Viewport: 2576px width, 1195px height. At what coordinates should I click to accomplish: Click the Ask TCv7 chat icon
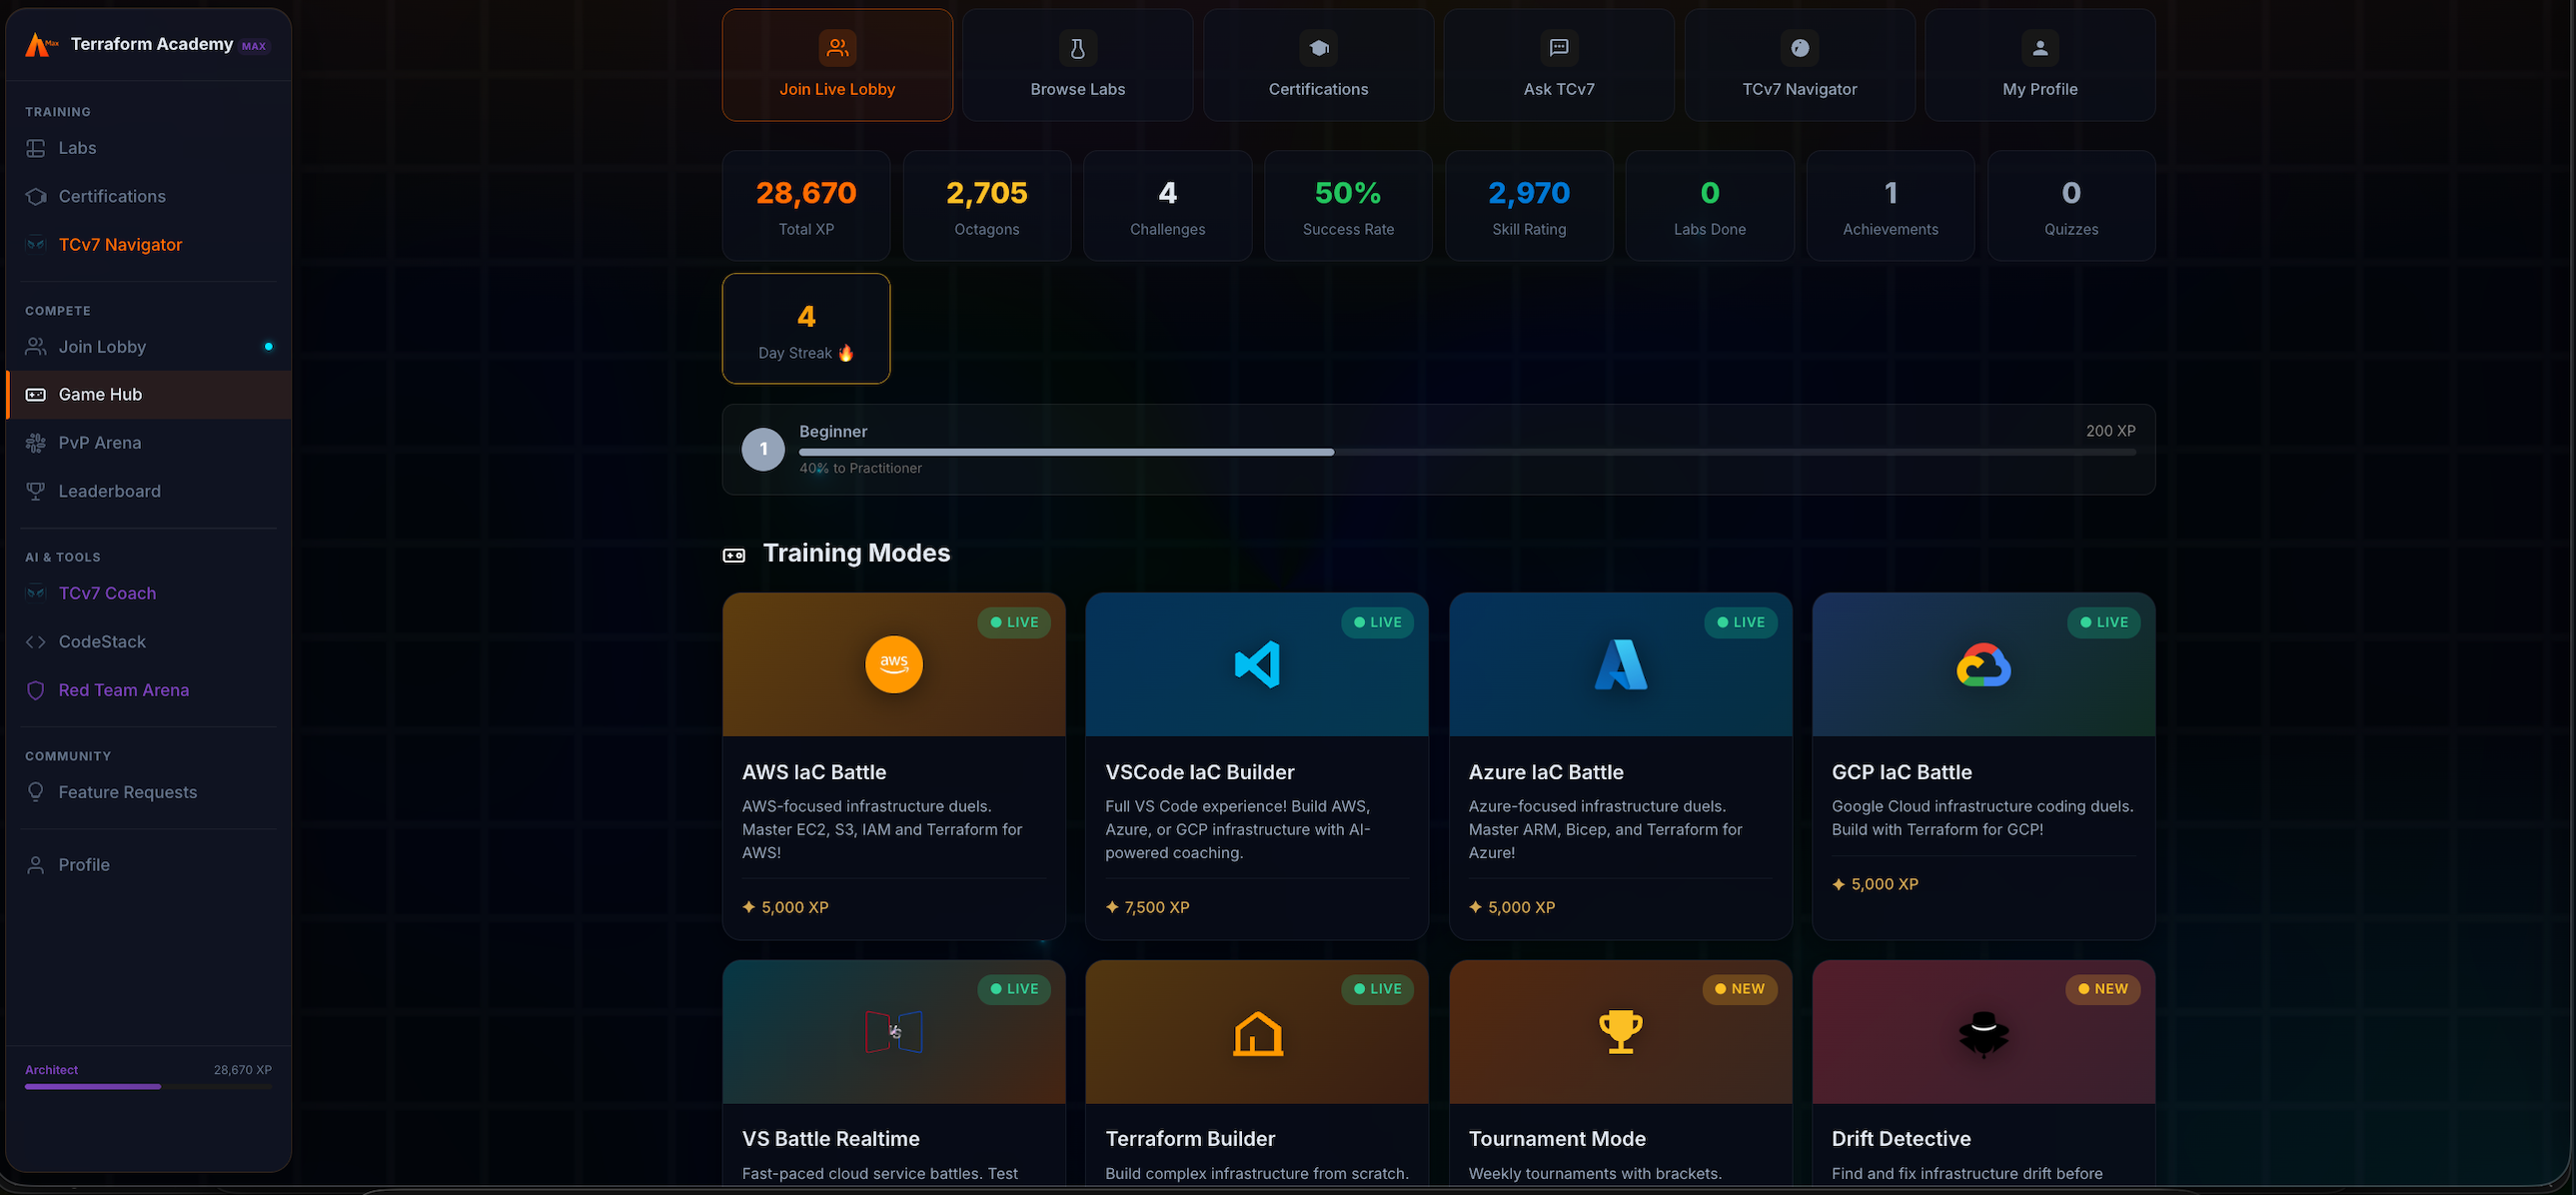tap(1559, 47)
